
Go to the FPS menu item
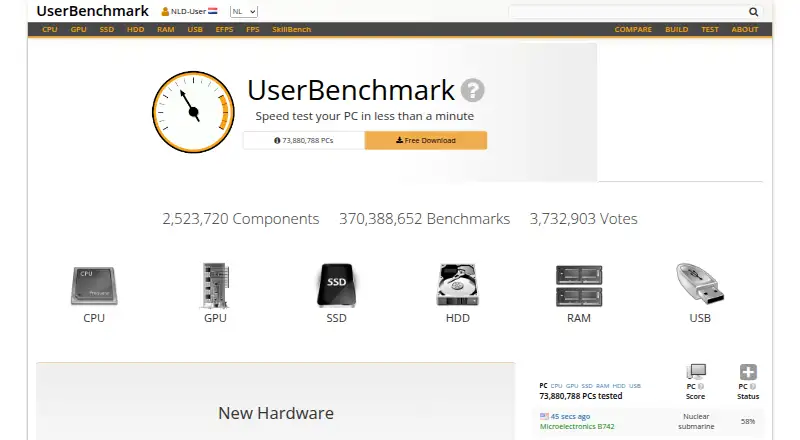tap(253, 29)
